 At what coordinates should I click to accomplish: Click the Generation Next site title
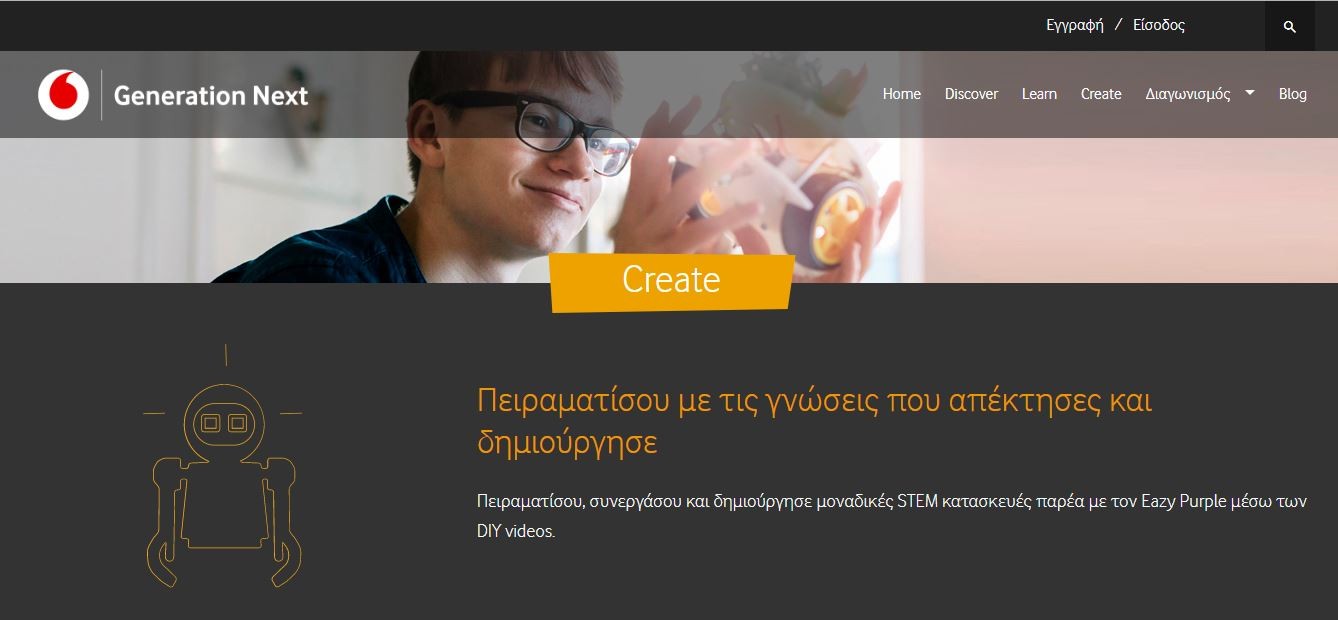pyautogui.click(x=211, y=96)
